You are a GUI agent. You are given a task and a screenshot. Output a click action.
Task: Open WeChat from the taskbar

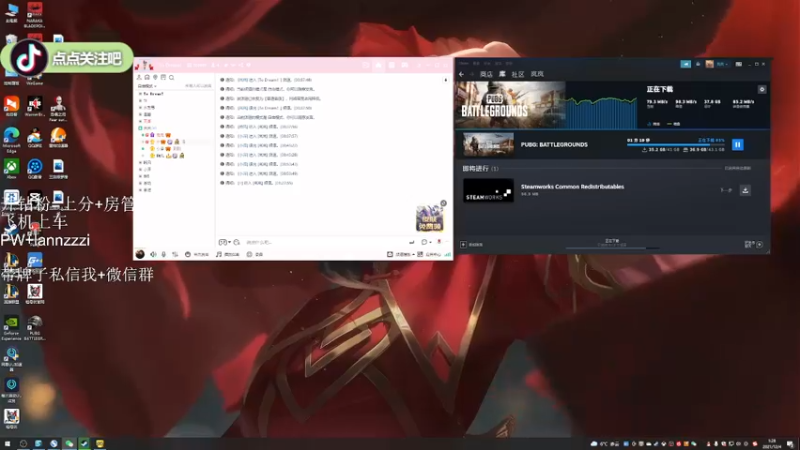(x=69, y=444)
